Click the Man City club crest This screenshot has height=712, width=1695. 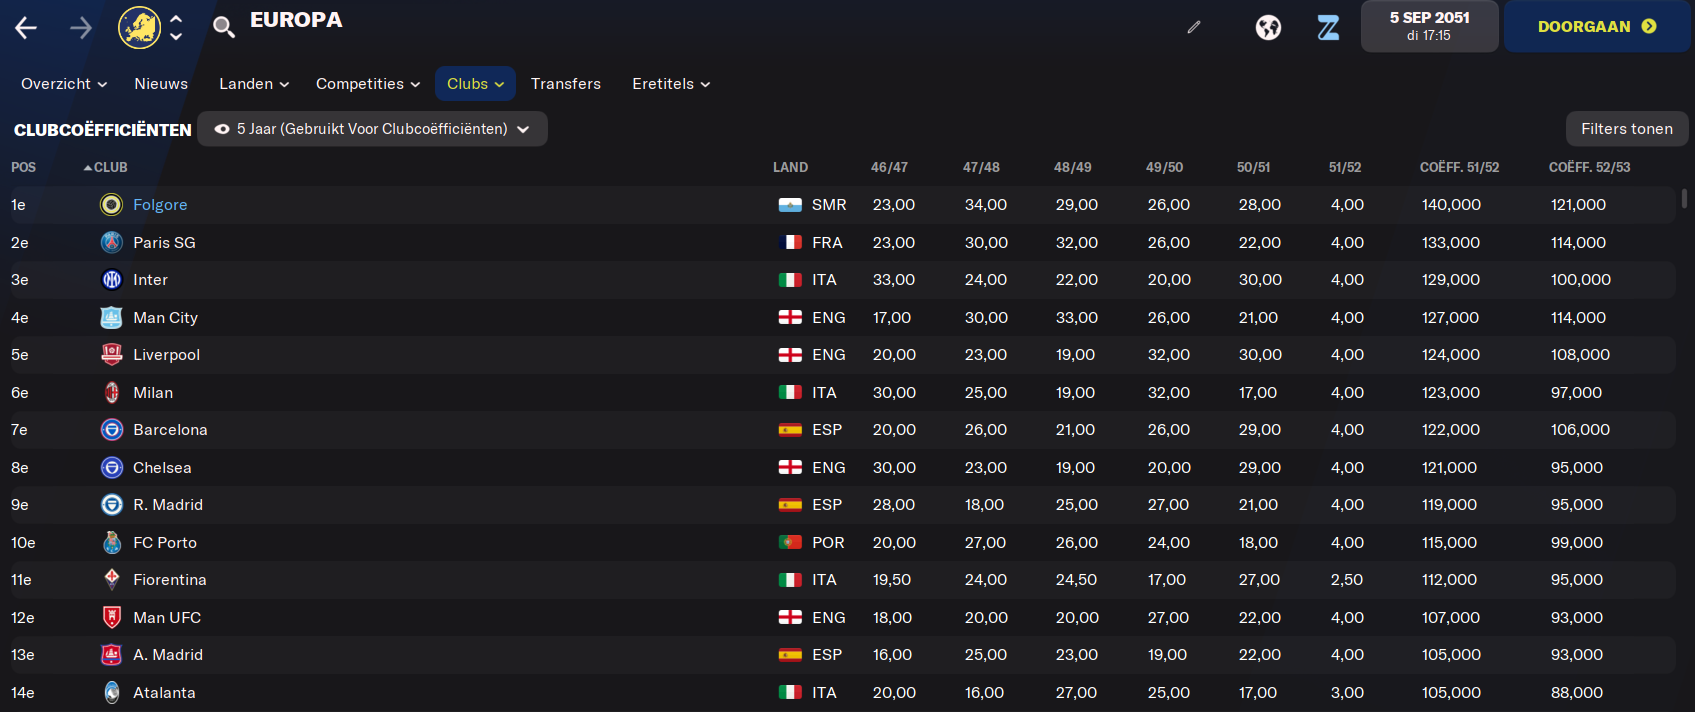pyautogui.click(x=111, y=317)
